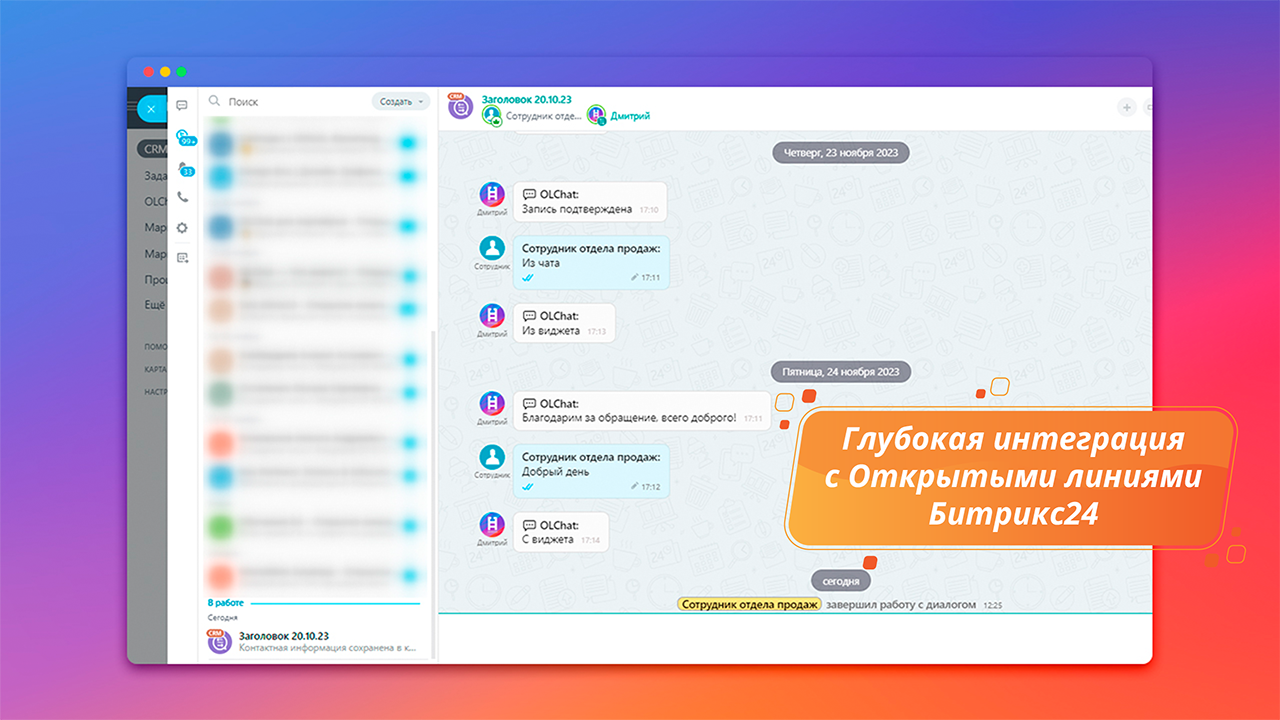Click the Из виджета message text
1280x720 pixels.
click(551, 331)
